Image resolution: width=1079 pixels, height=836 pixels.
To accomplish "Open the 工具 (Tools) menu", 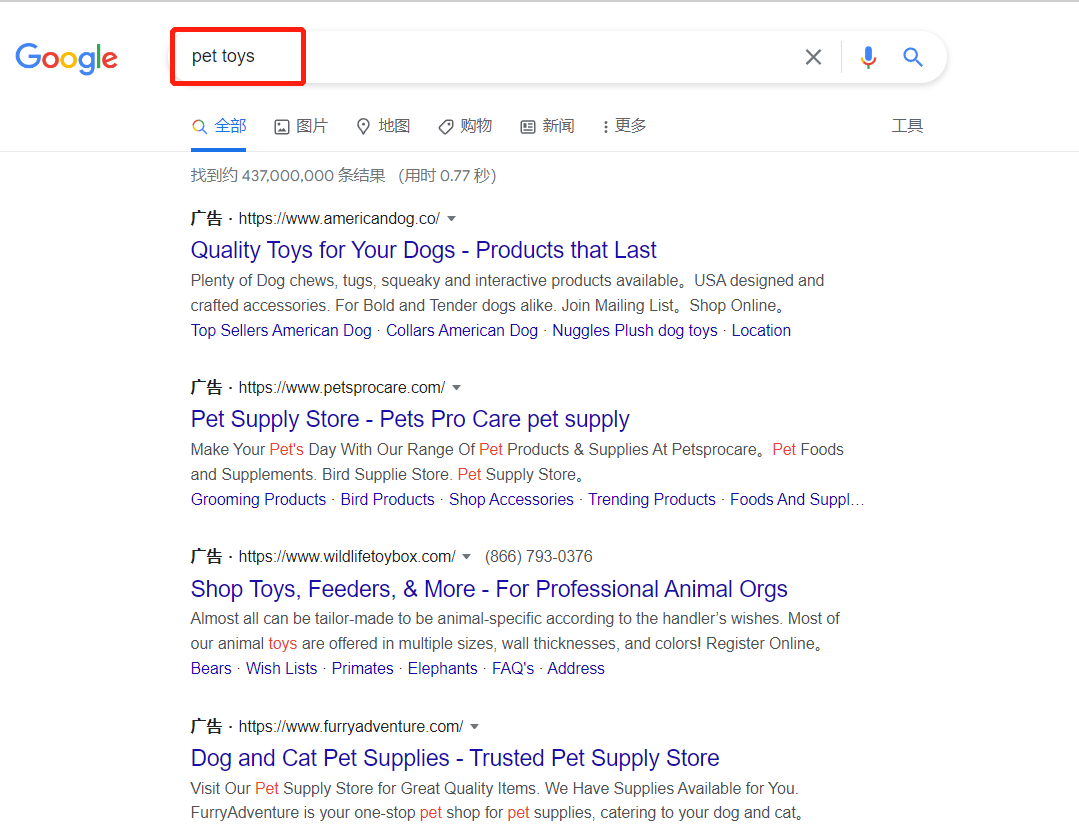I will pos(907,126).
